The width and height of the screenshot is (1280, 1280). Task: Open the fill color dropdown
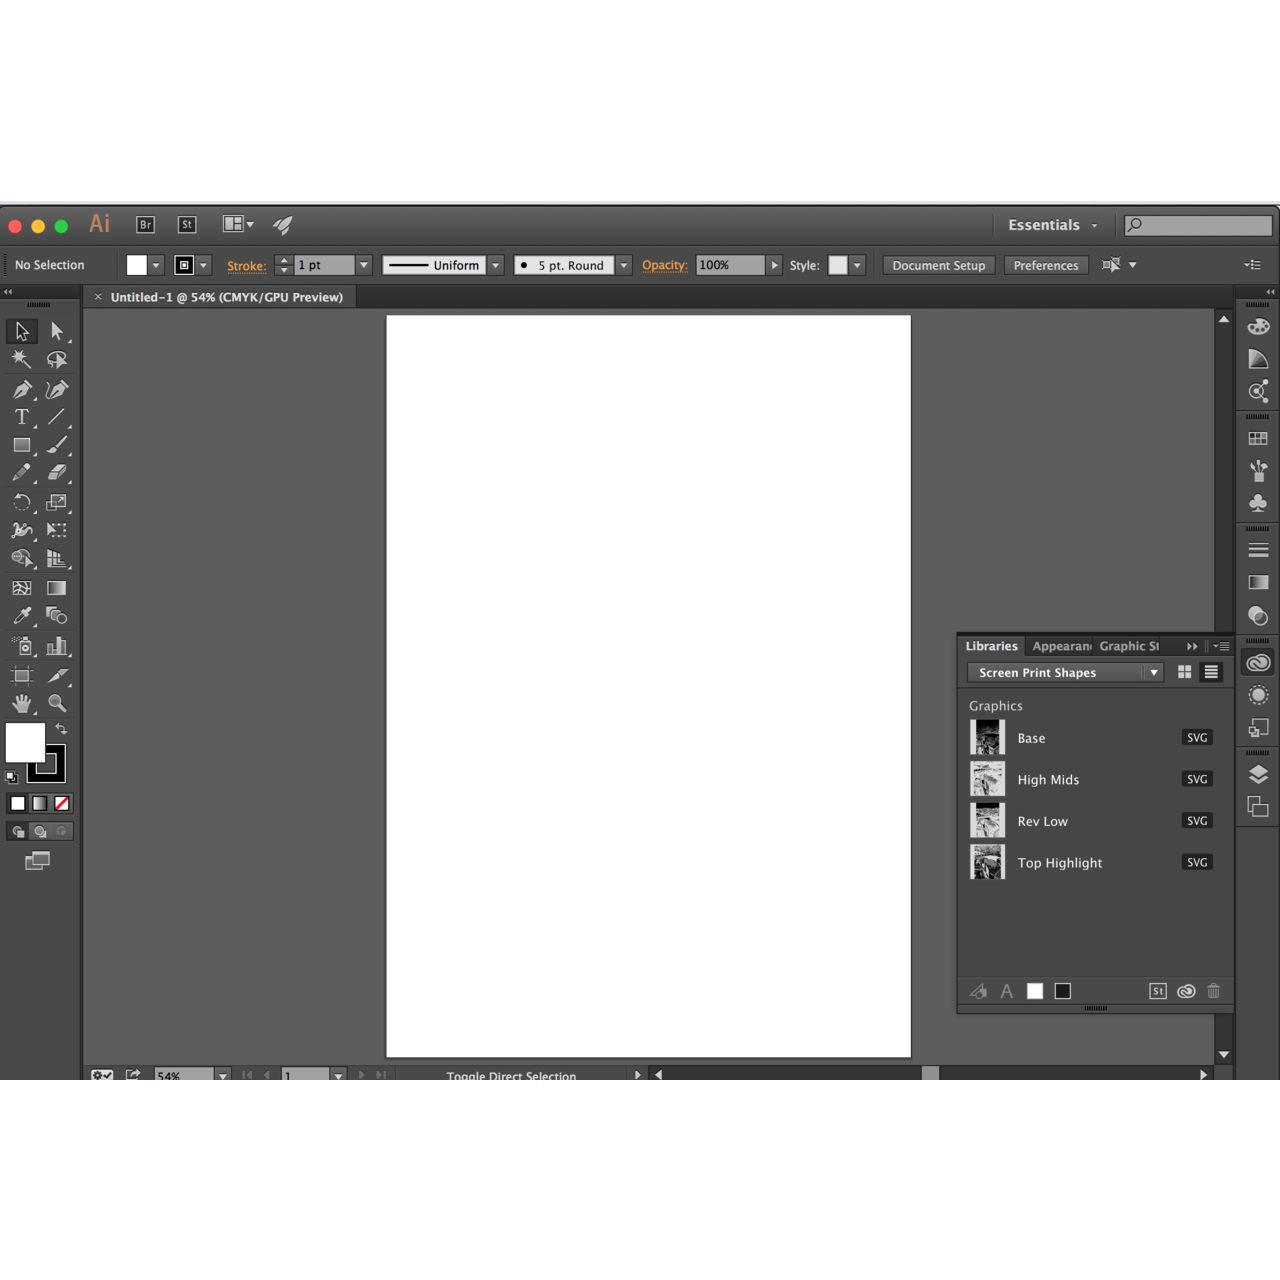tap(156, 265)
